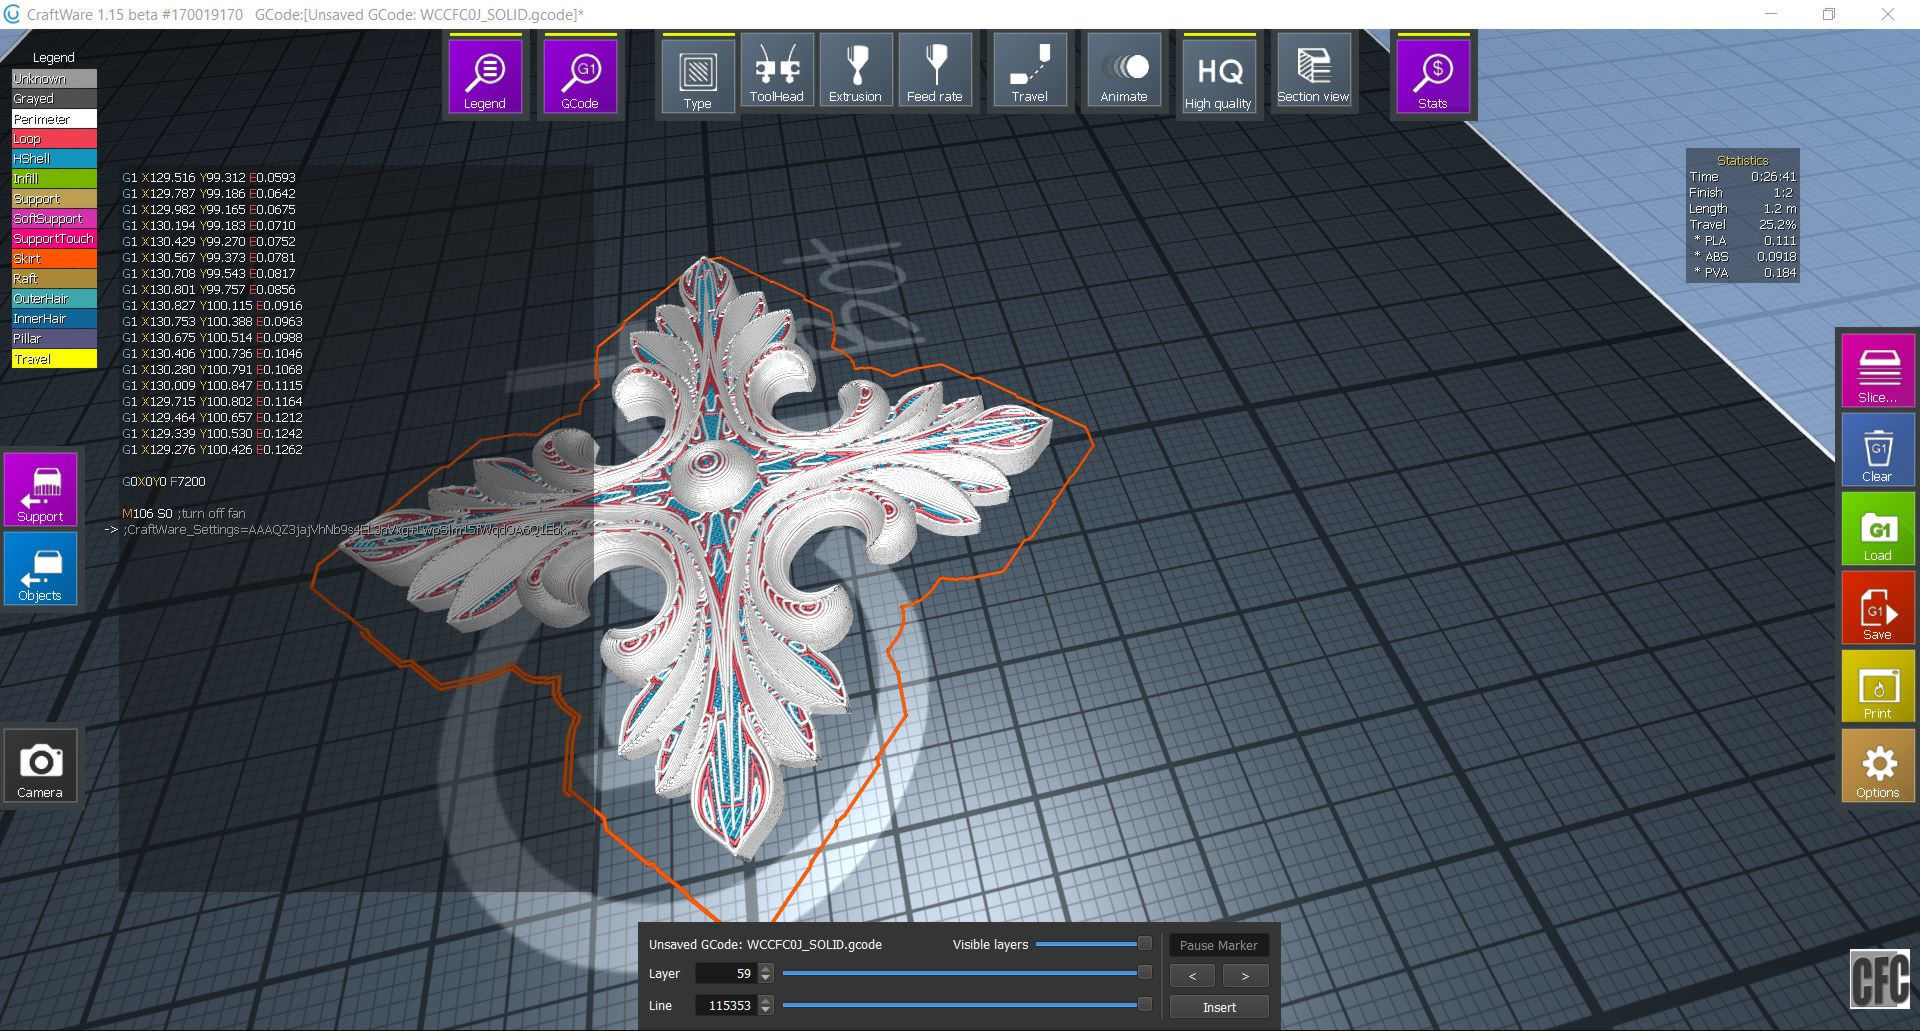
Task: Click the Line number field
Action: [x=726, y=1005]
